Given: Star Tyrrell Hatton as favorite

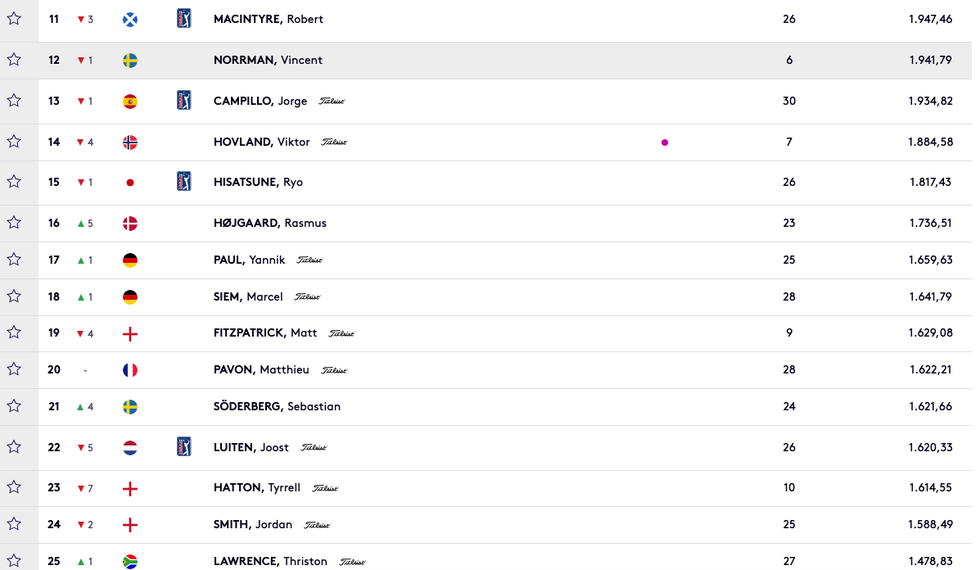Looking at the screenshot, I should tap(14, 488).
